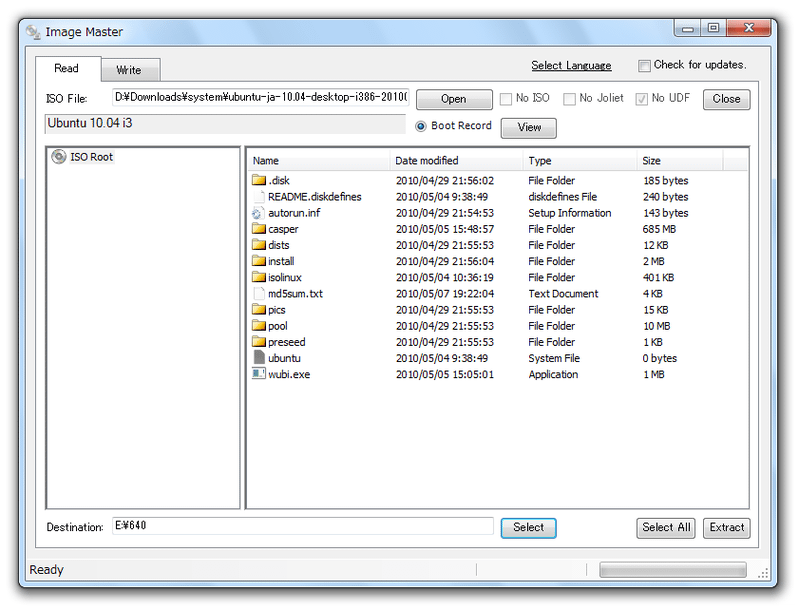Click the isolinux folder icon
Image resolution: width=799 pixels, height=610 pixels.
(x=259, y=277)
